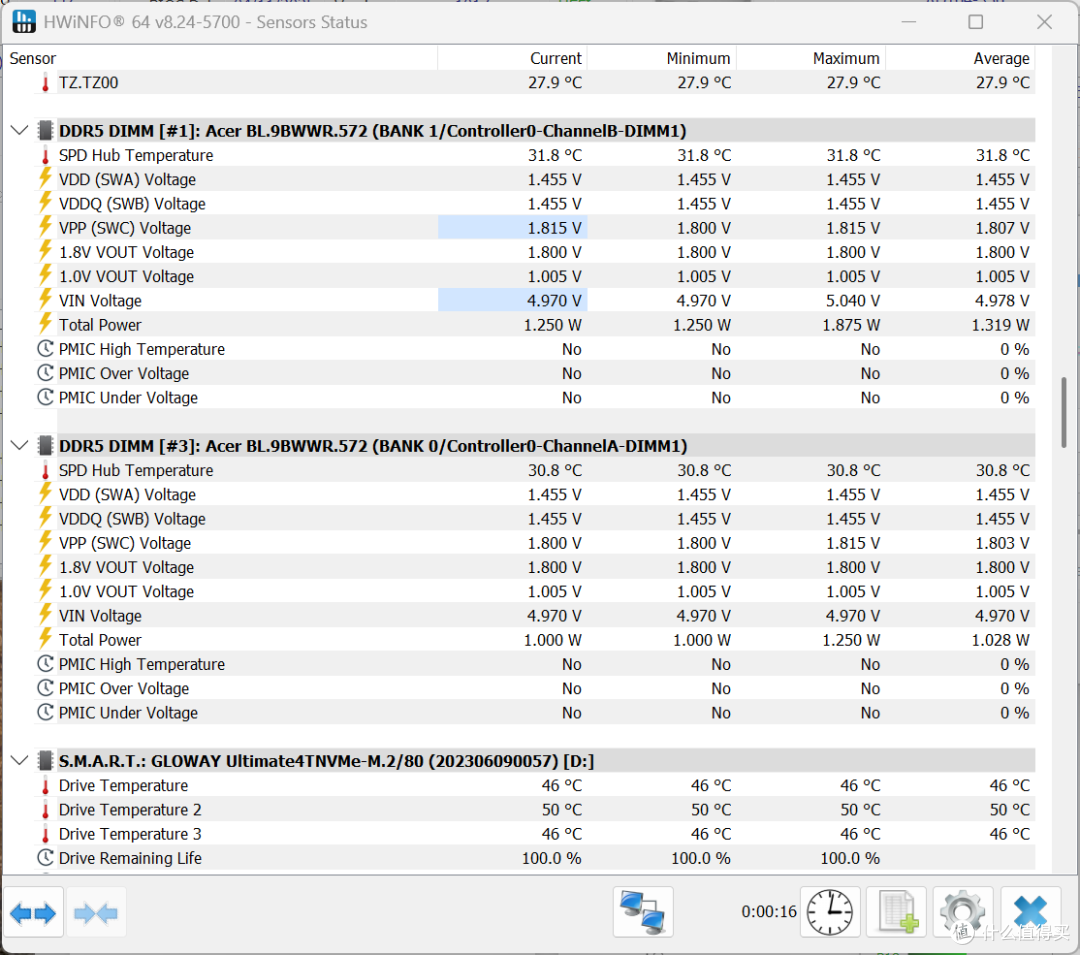Click clock icon of DIMM [#1] PMIC High Temperature
Image resolution: width=1080 pixels, height=955 pixels.
pyautogui.click(x=45, y=349)
